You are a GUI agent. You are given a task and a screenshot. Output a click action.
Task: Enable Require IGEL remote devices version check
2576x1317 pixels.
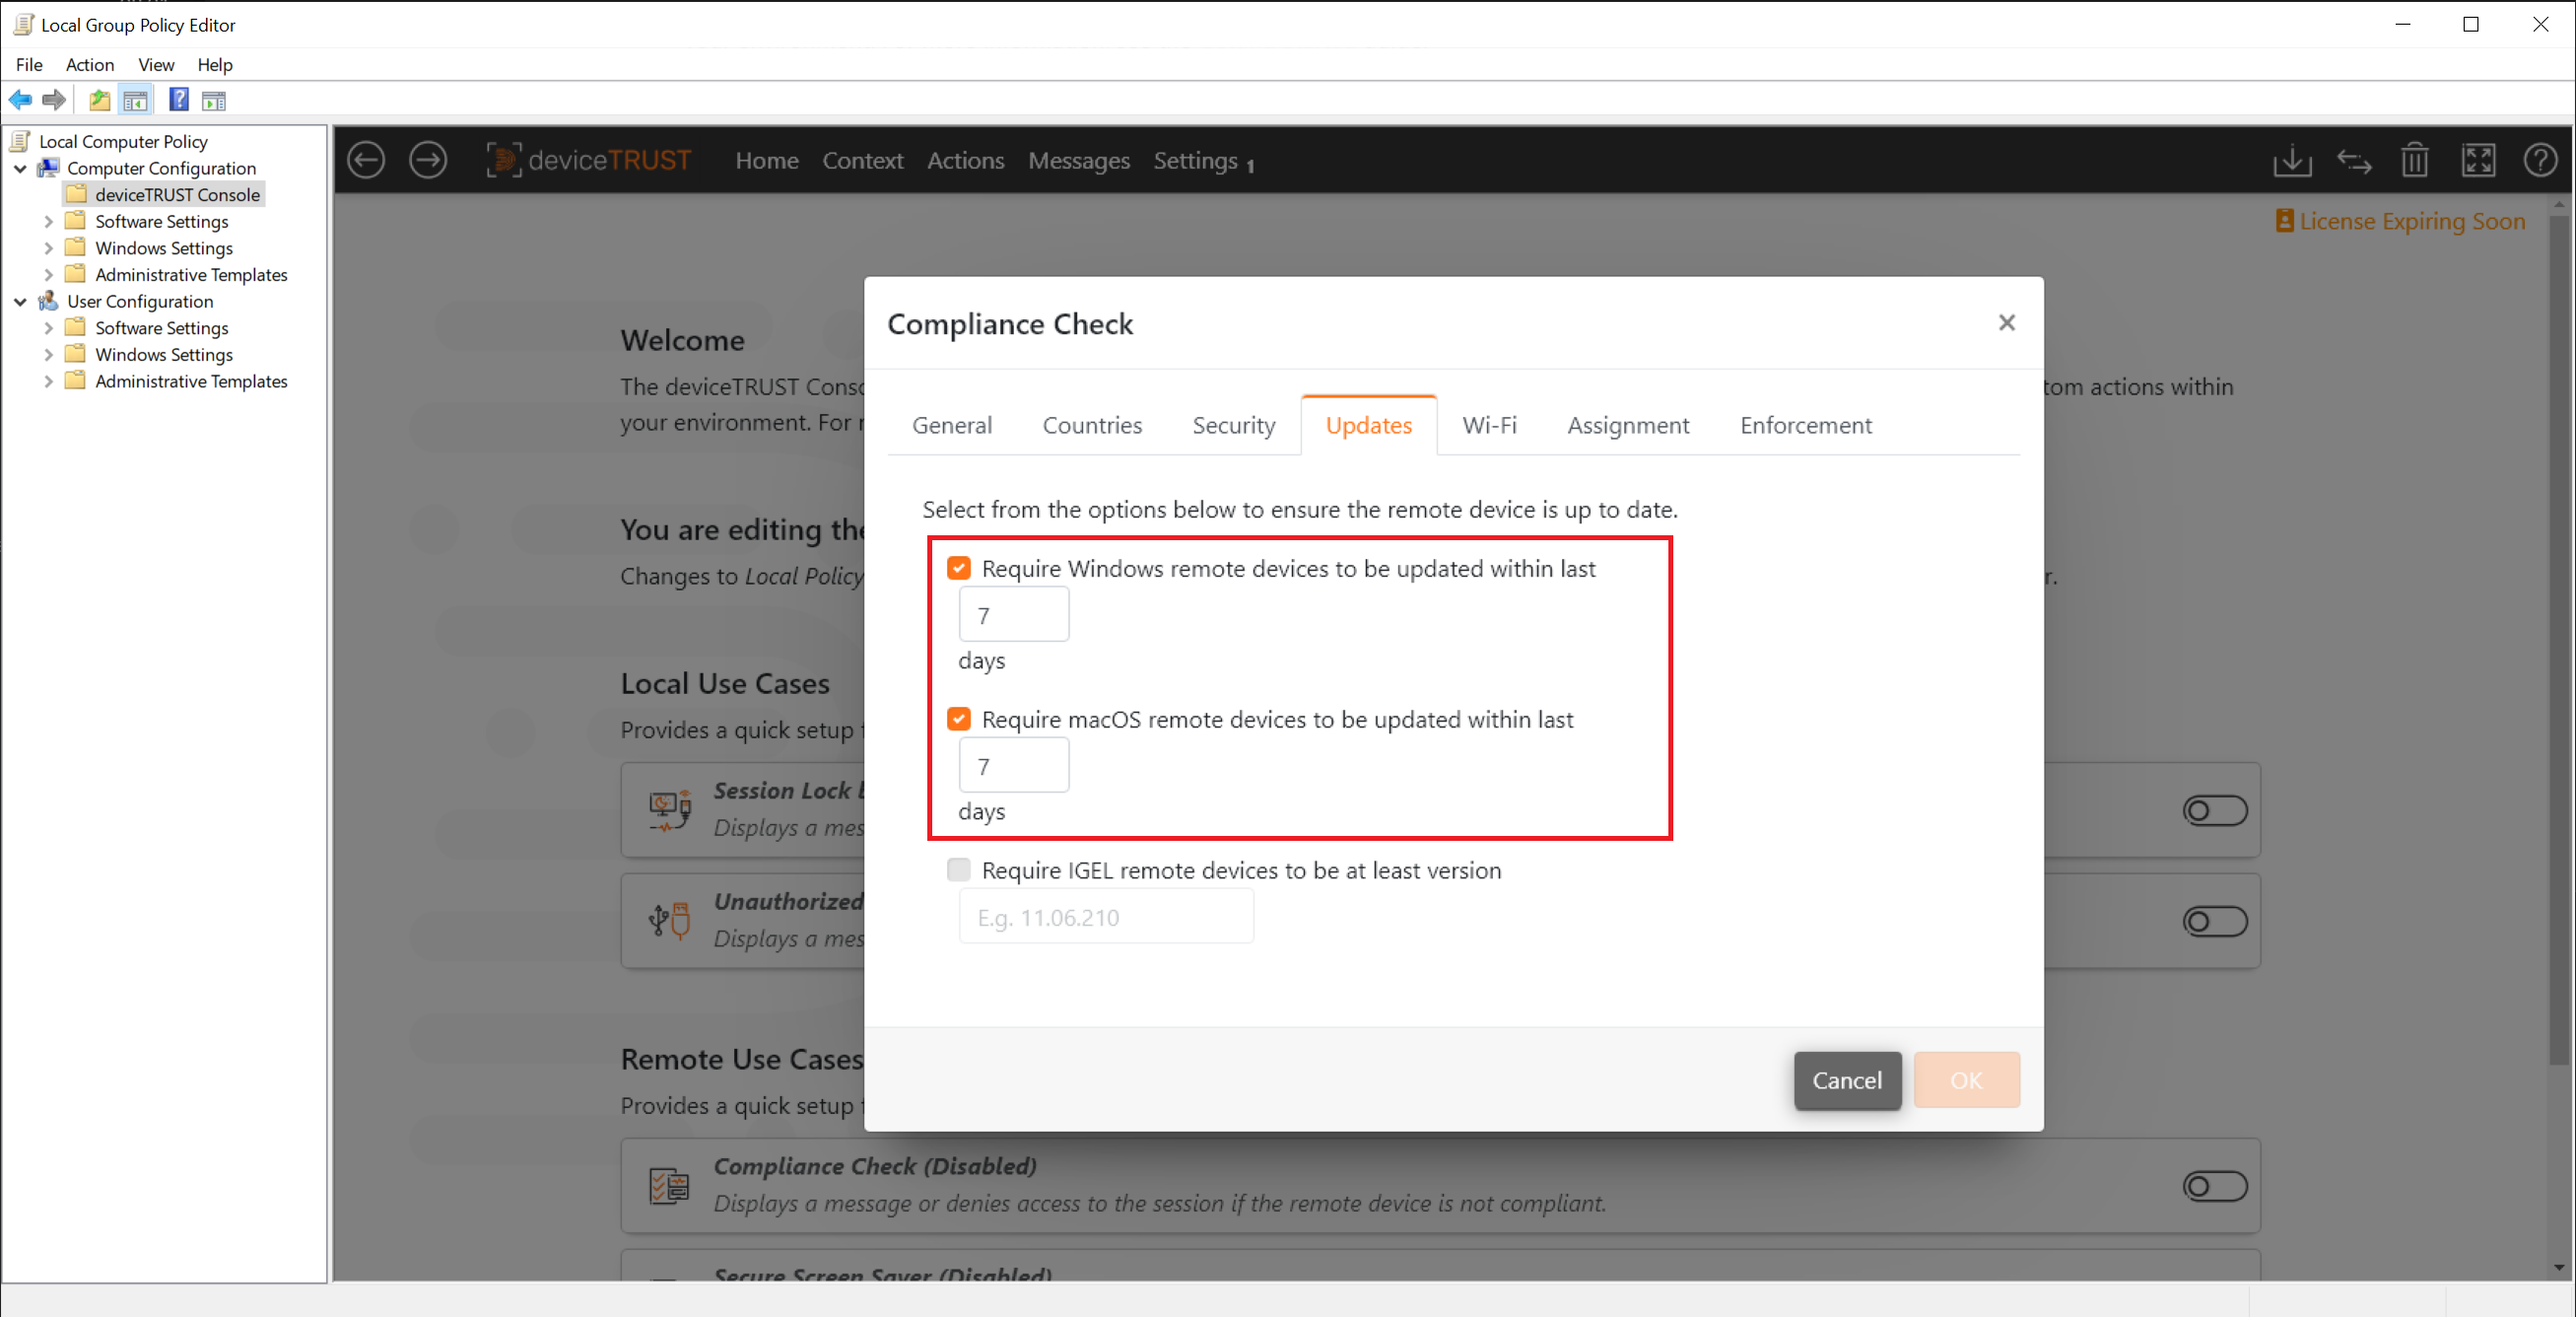(958, 869)
